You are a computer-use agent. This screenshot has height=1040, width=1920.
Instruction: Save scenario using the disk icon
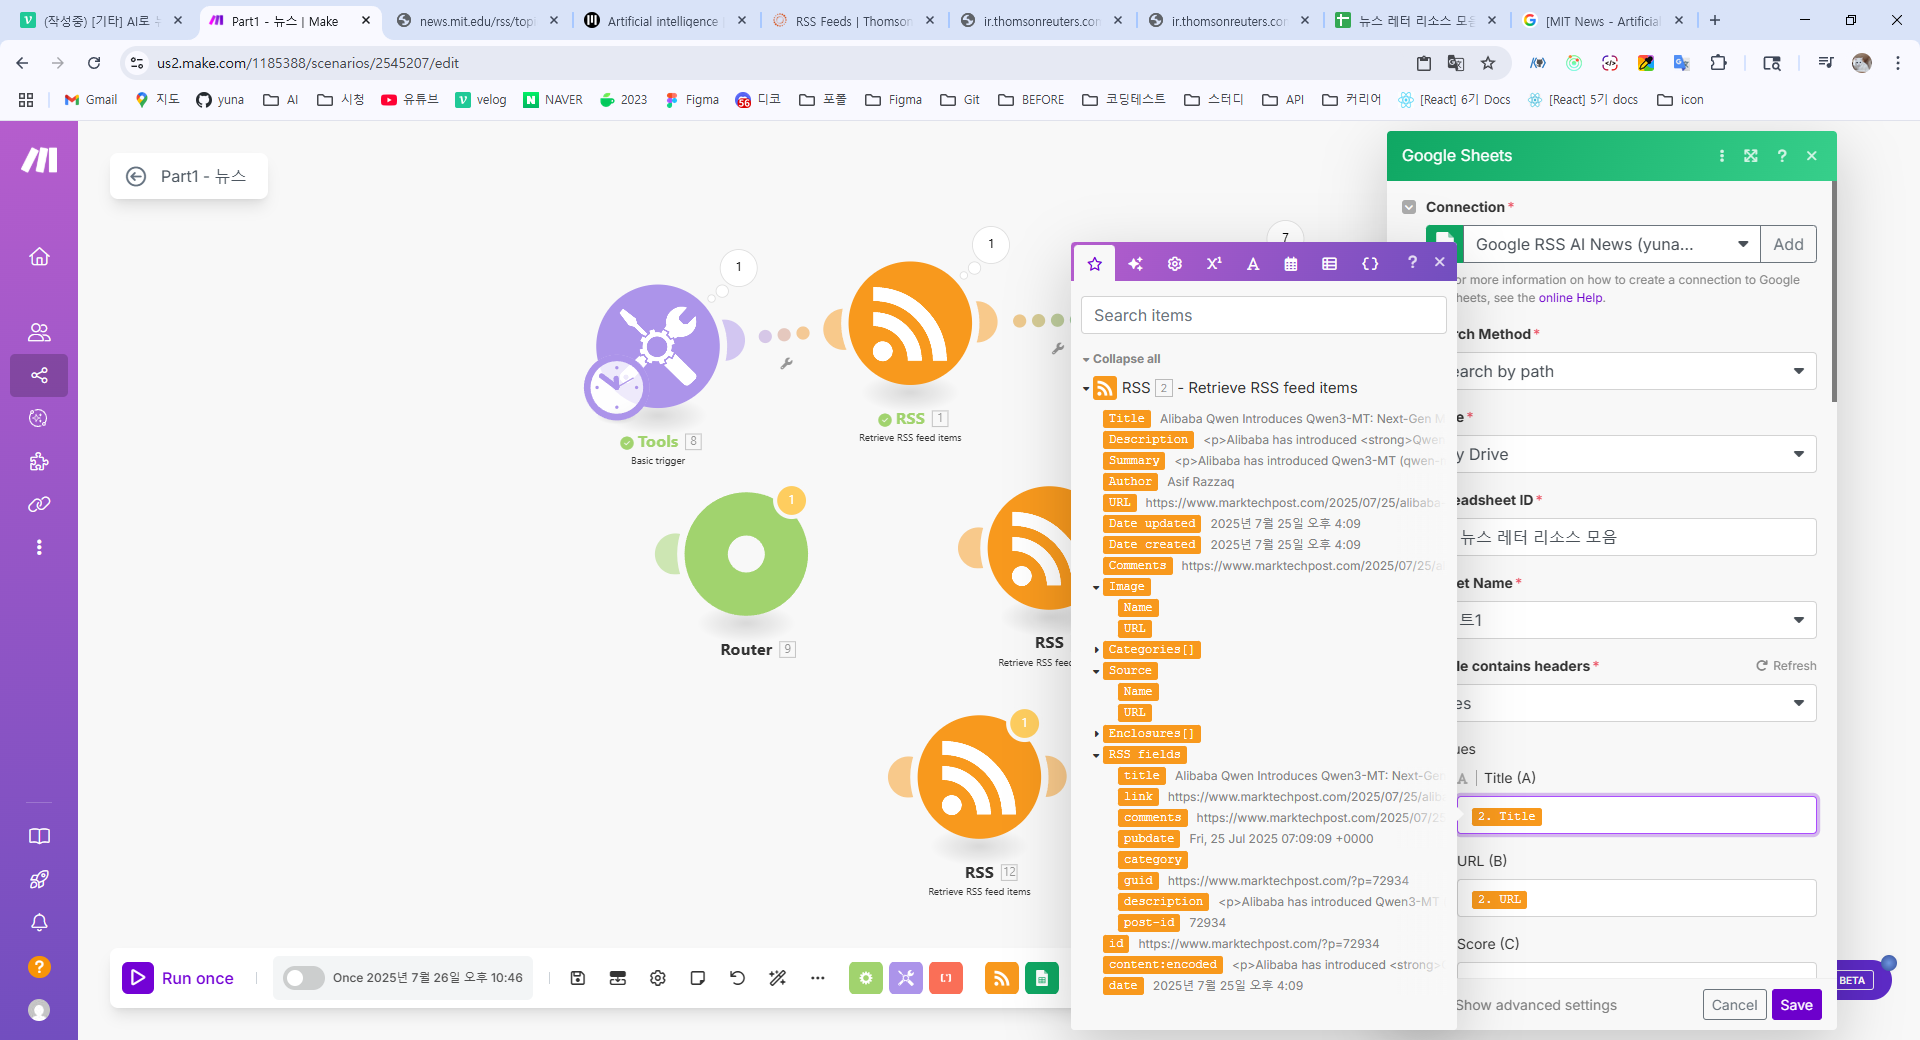pyautogui.click(x=578, y=978)
